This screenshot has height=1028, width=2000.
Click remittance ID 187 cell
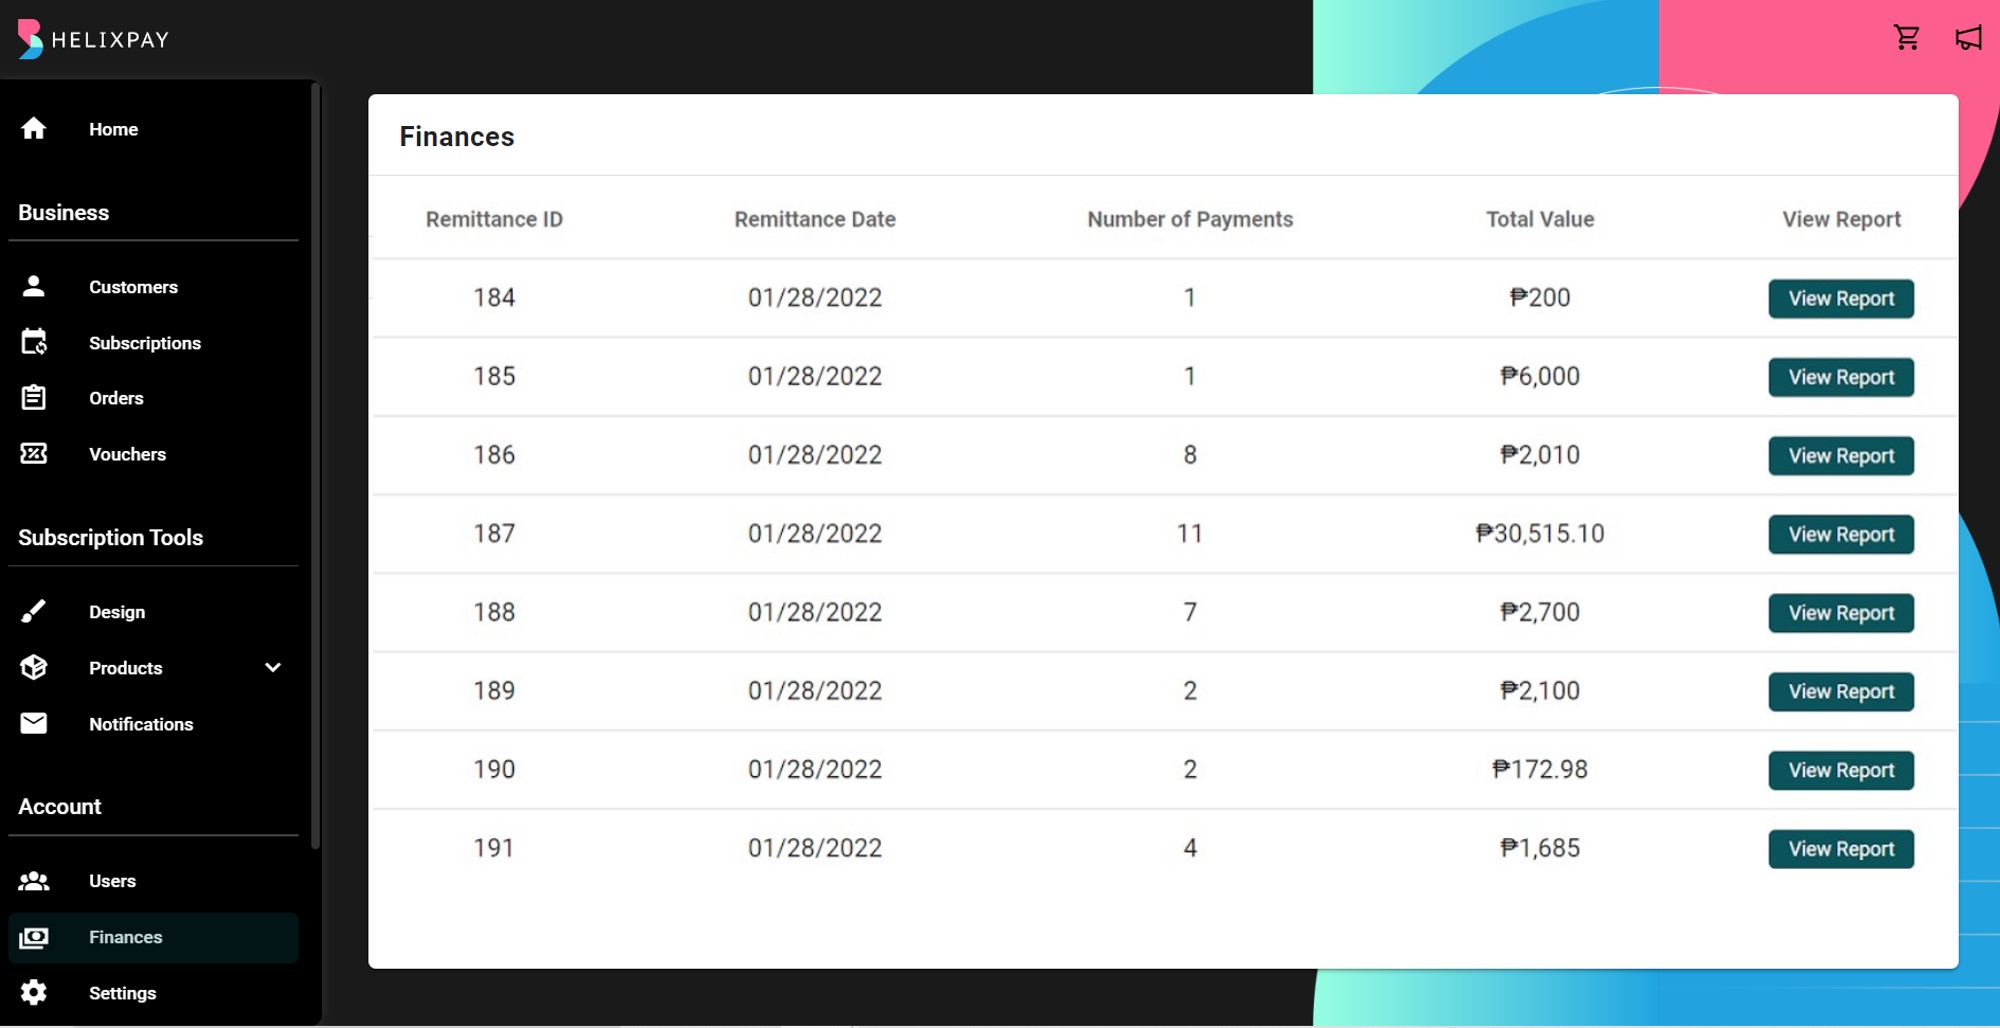point(494,533)
